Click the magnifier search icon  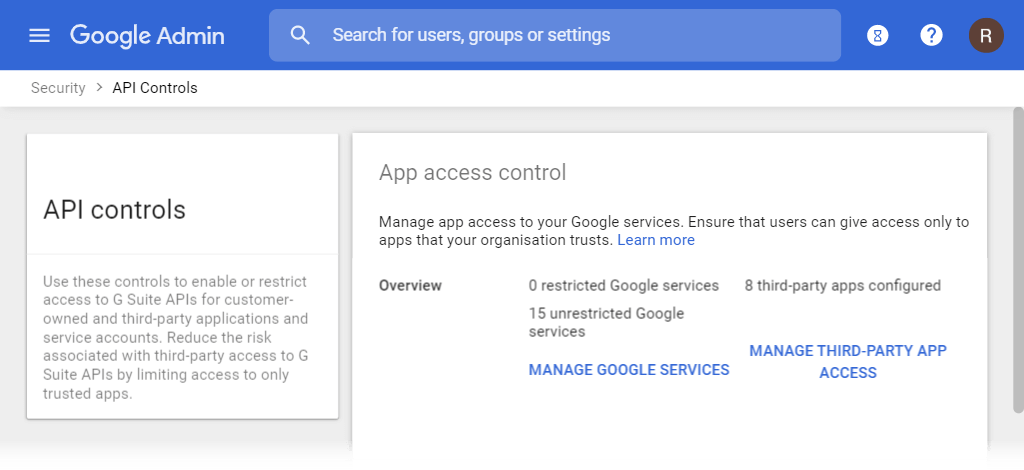tap(300, 35)
